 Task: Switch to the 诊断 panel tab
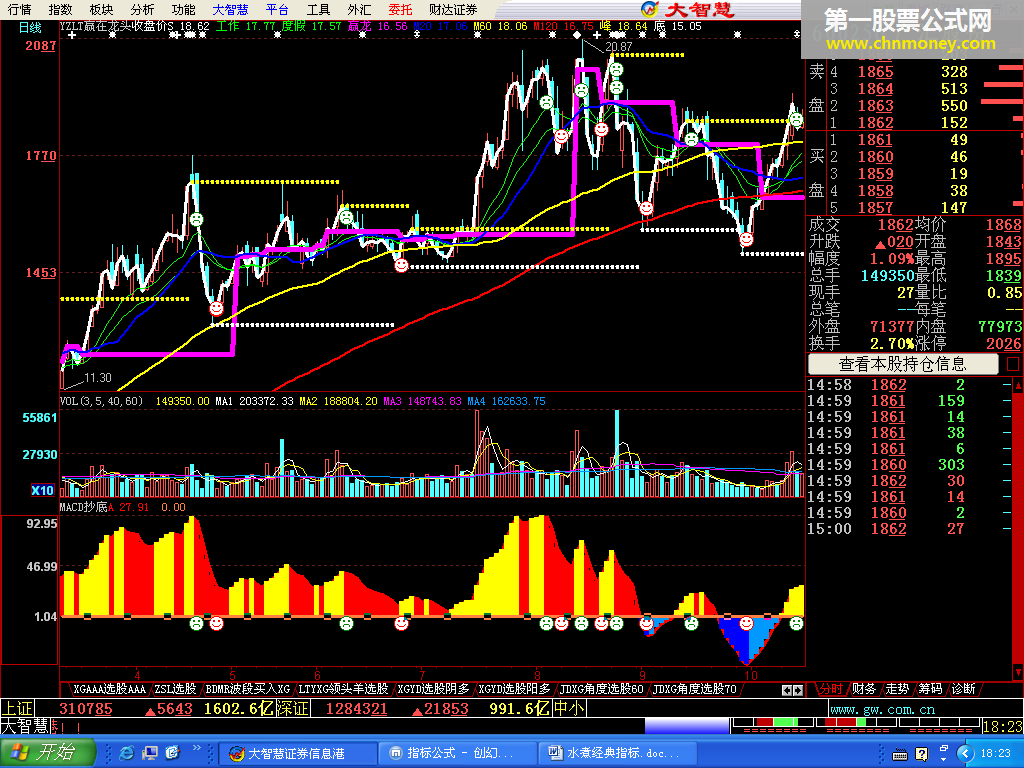coord(963,689)
